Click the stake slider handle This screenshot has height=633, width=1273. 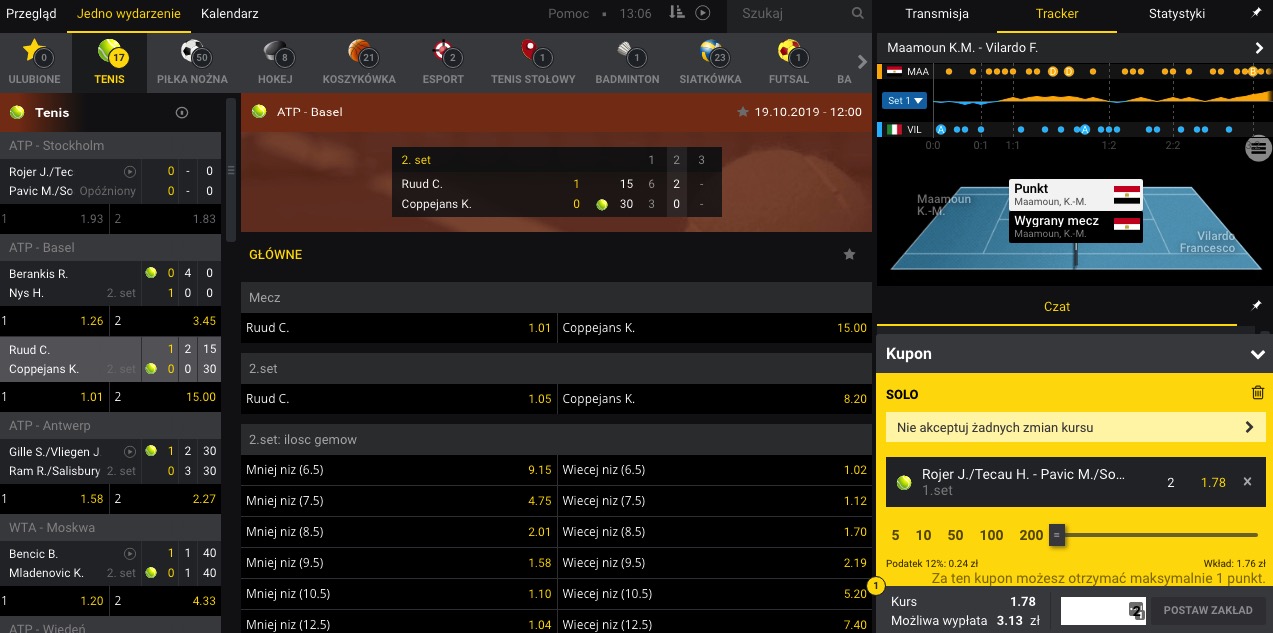1056,536
